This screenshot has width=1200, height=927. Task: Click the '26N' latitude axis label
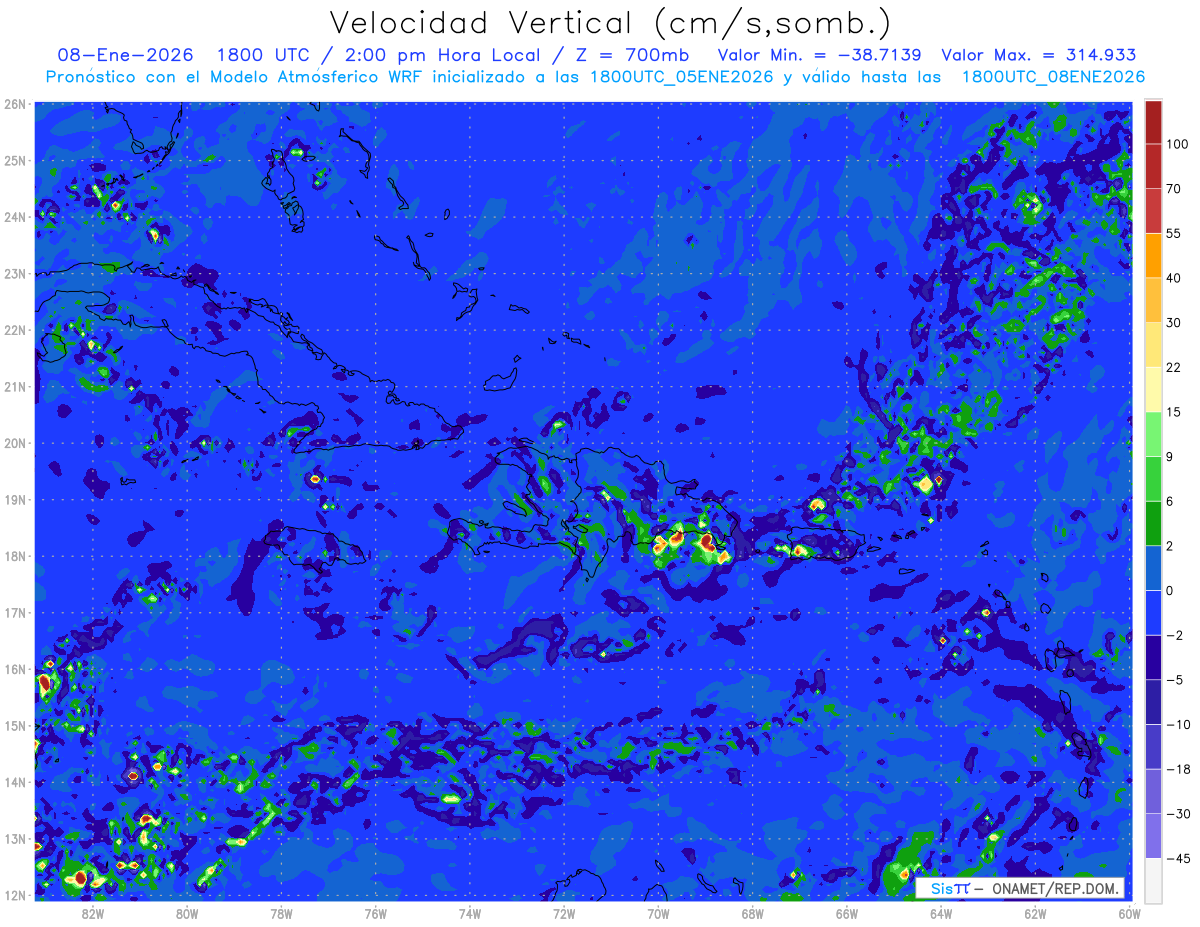(14, 103)
